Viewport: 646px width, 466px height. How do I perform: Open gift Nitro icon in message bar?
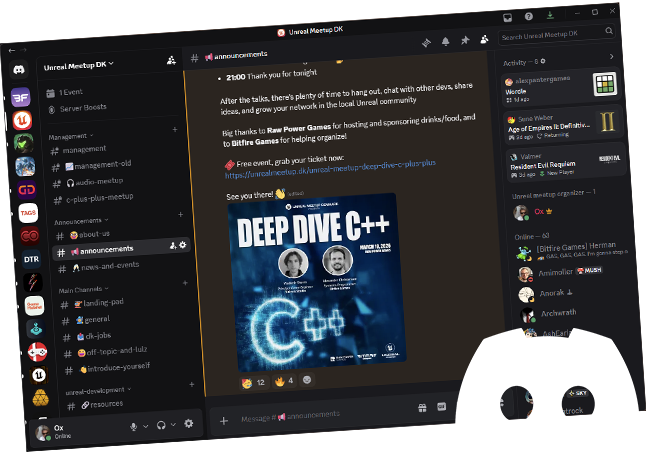click(x=422, y=407)
